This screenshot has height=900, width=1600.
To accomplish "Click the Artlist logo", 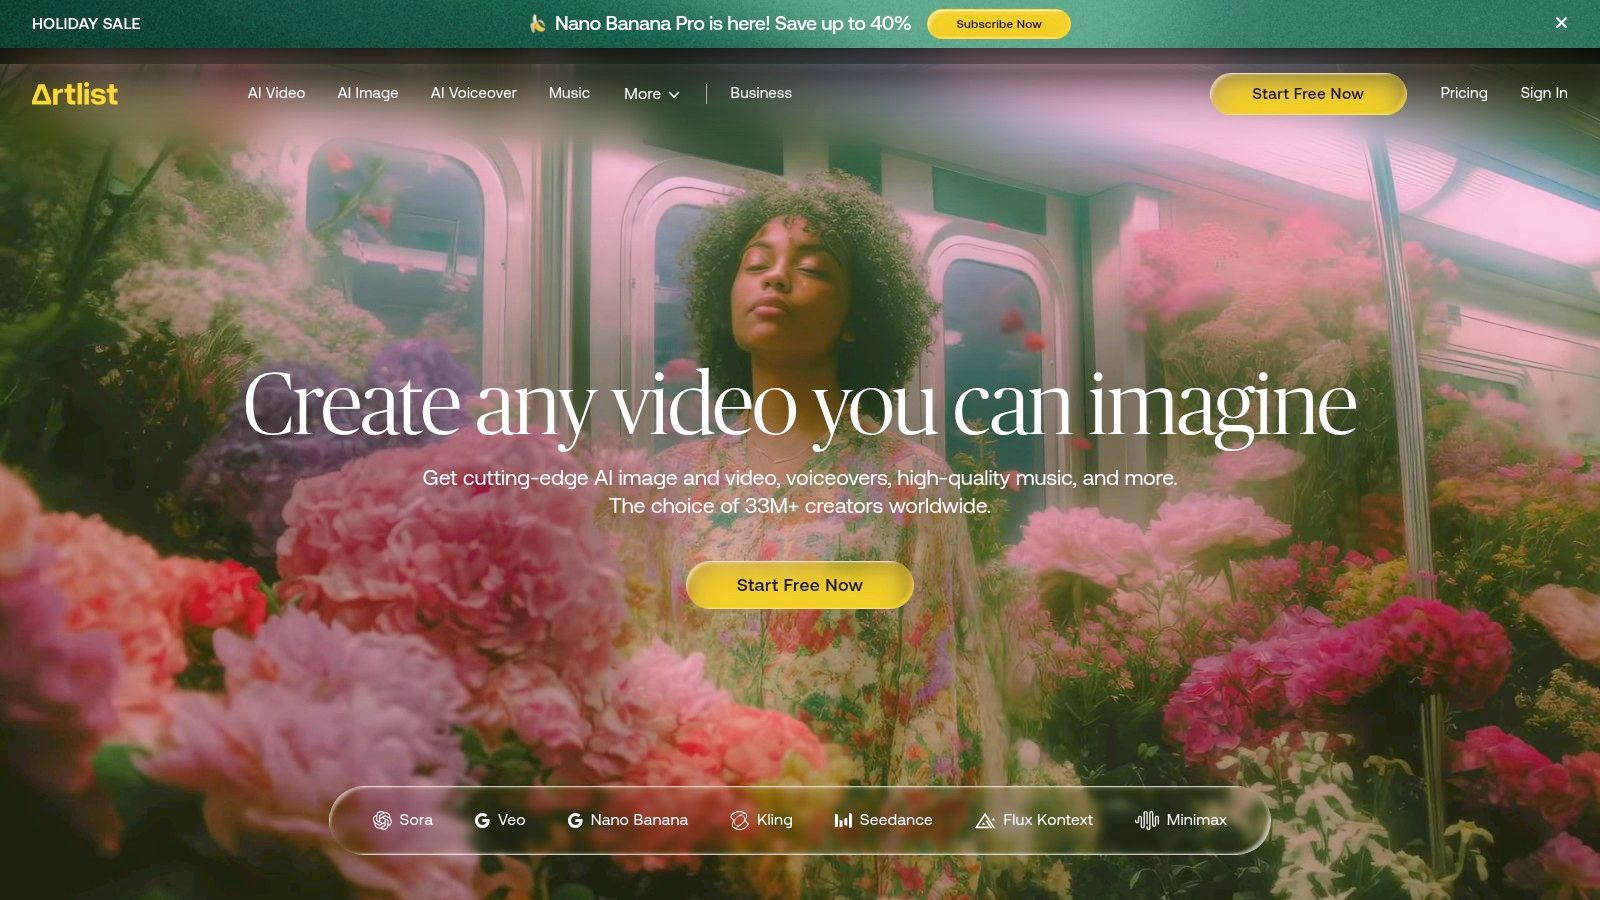I will point(75,94).
